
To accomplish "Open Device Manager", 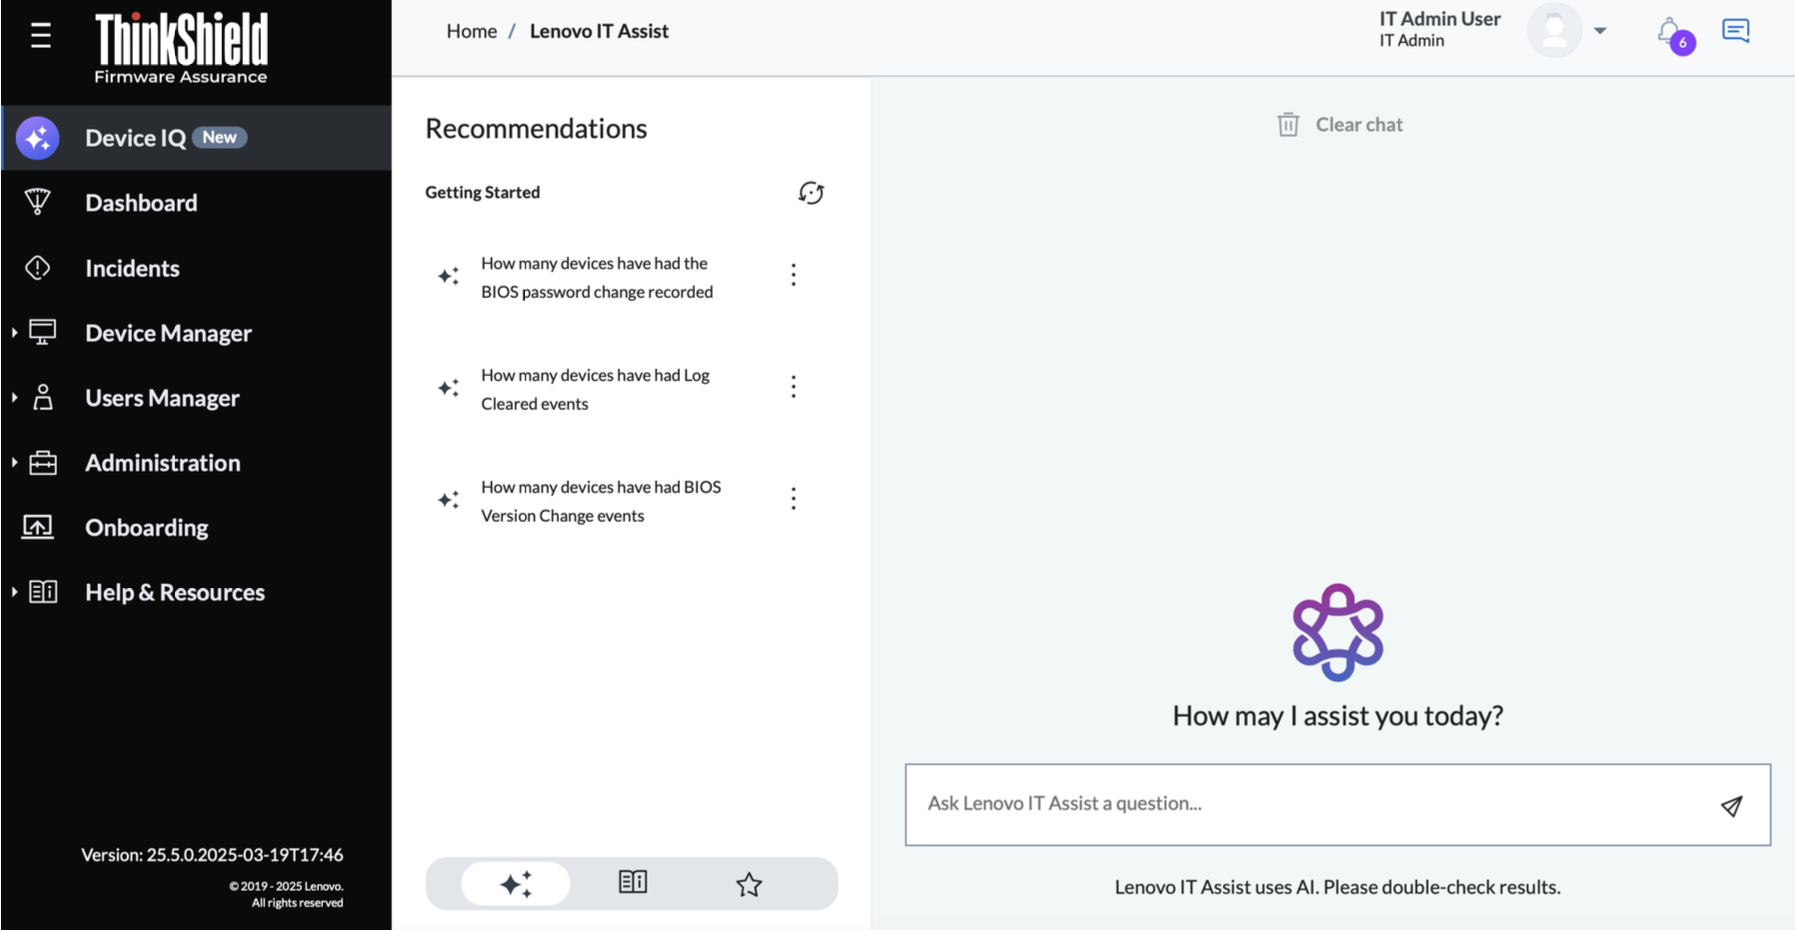I will click(x=168, y=333).
